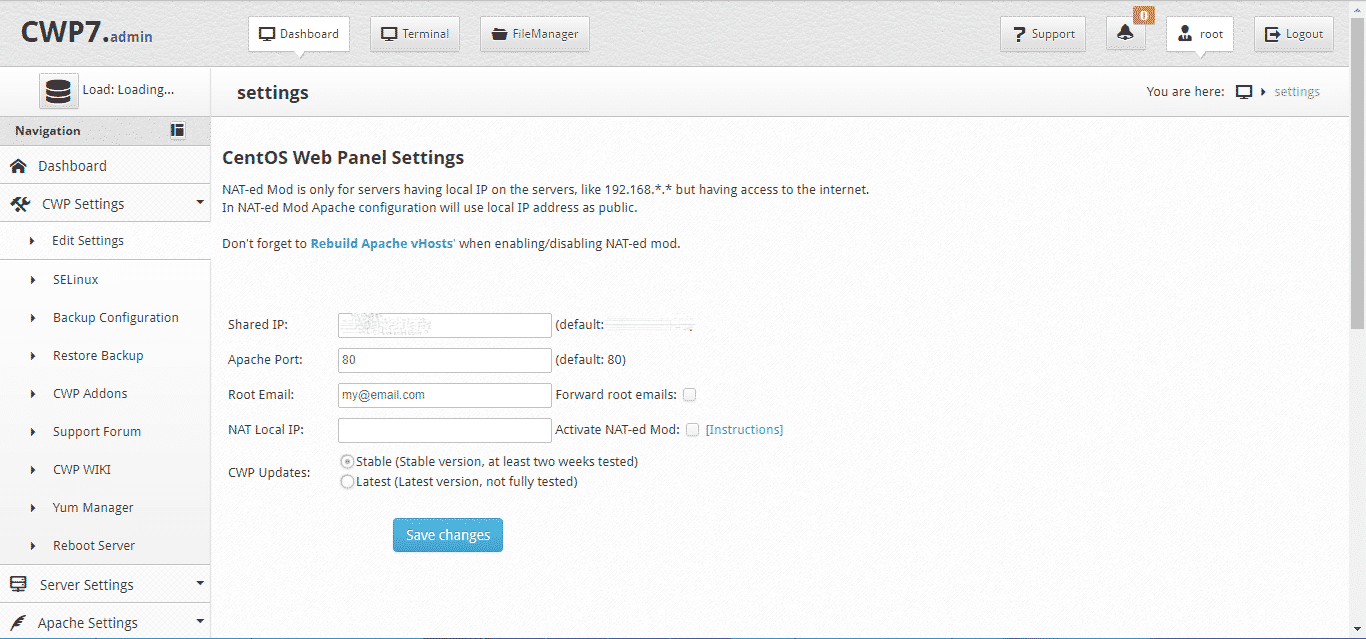This screenshot has width=1366, height=639.
Task: Click the CWP7.admin logo
Action: [x=87, y=33]
